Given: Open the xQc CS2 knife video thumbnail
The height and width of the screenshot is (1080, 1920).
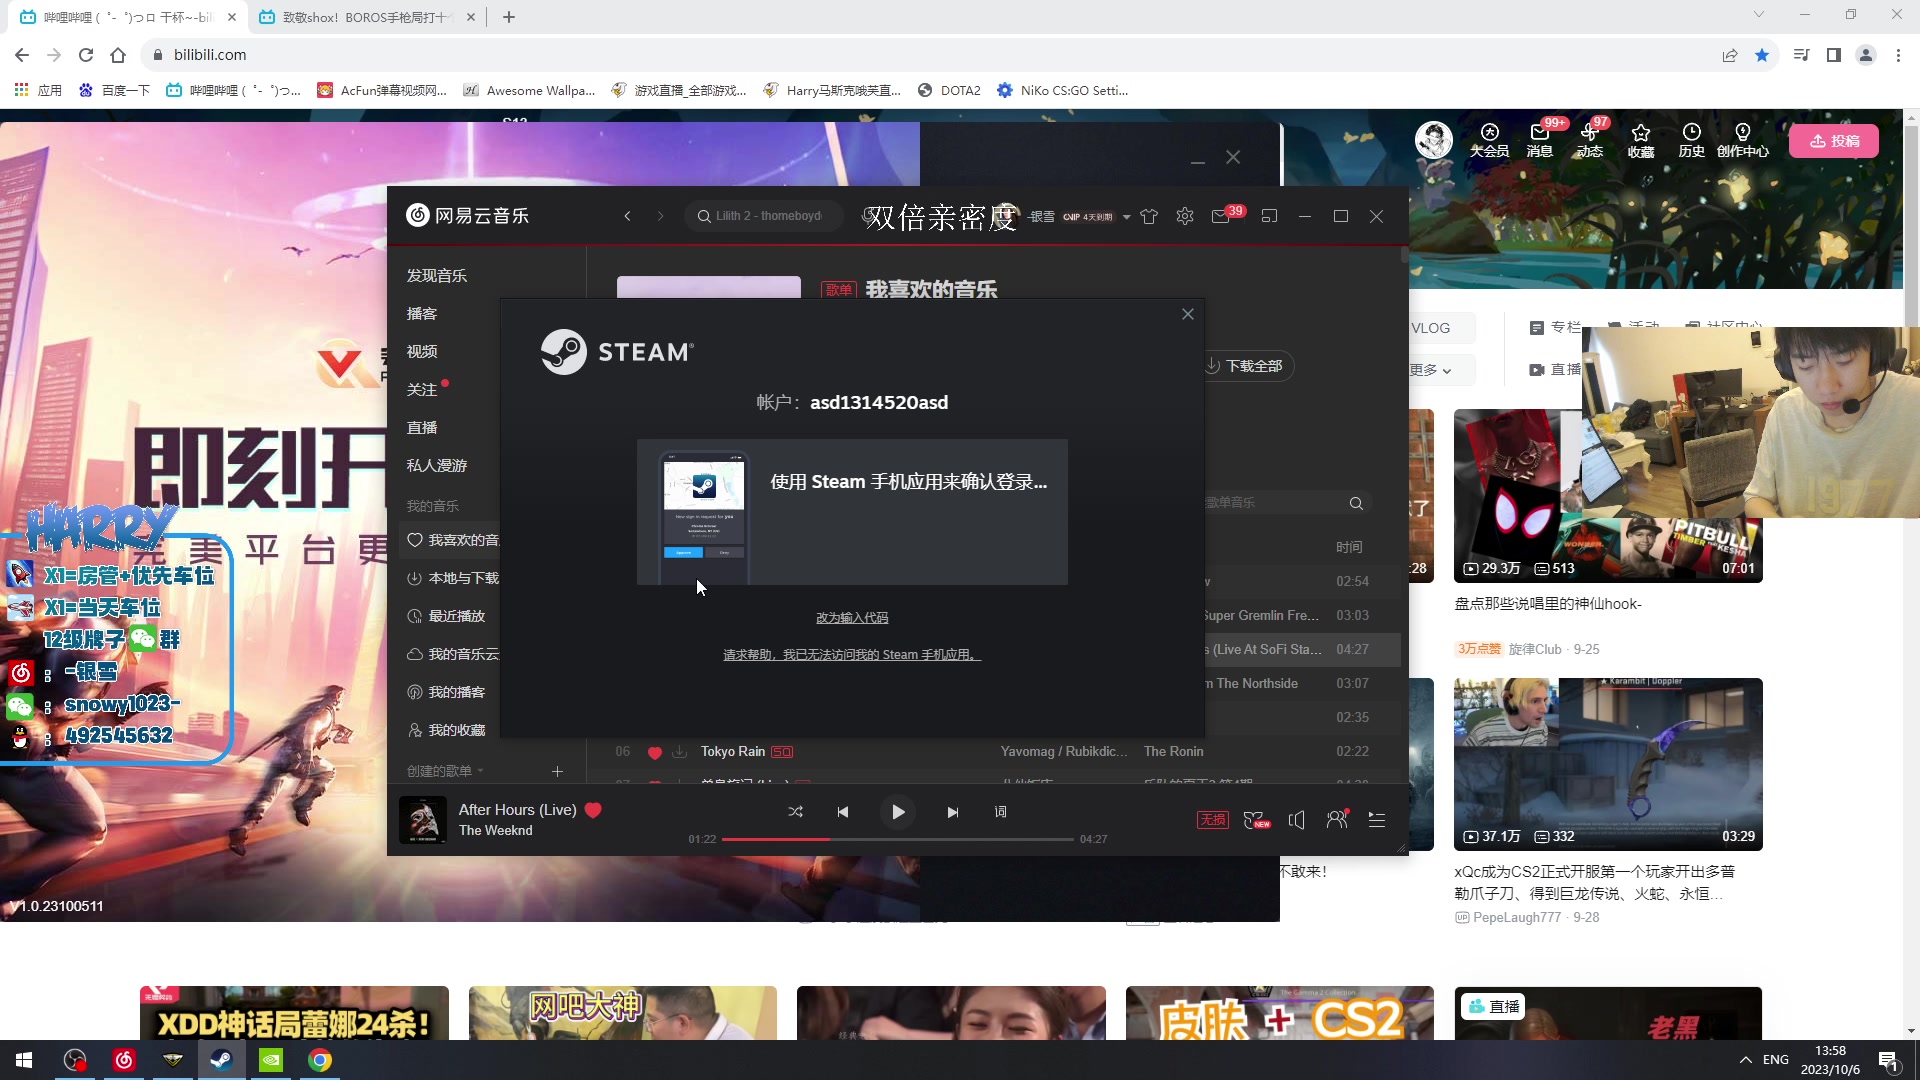Looking at the screenshot, I should coord(1608,765).
